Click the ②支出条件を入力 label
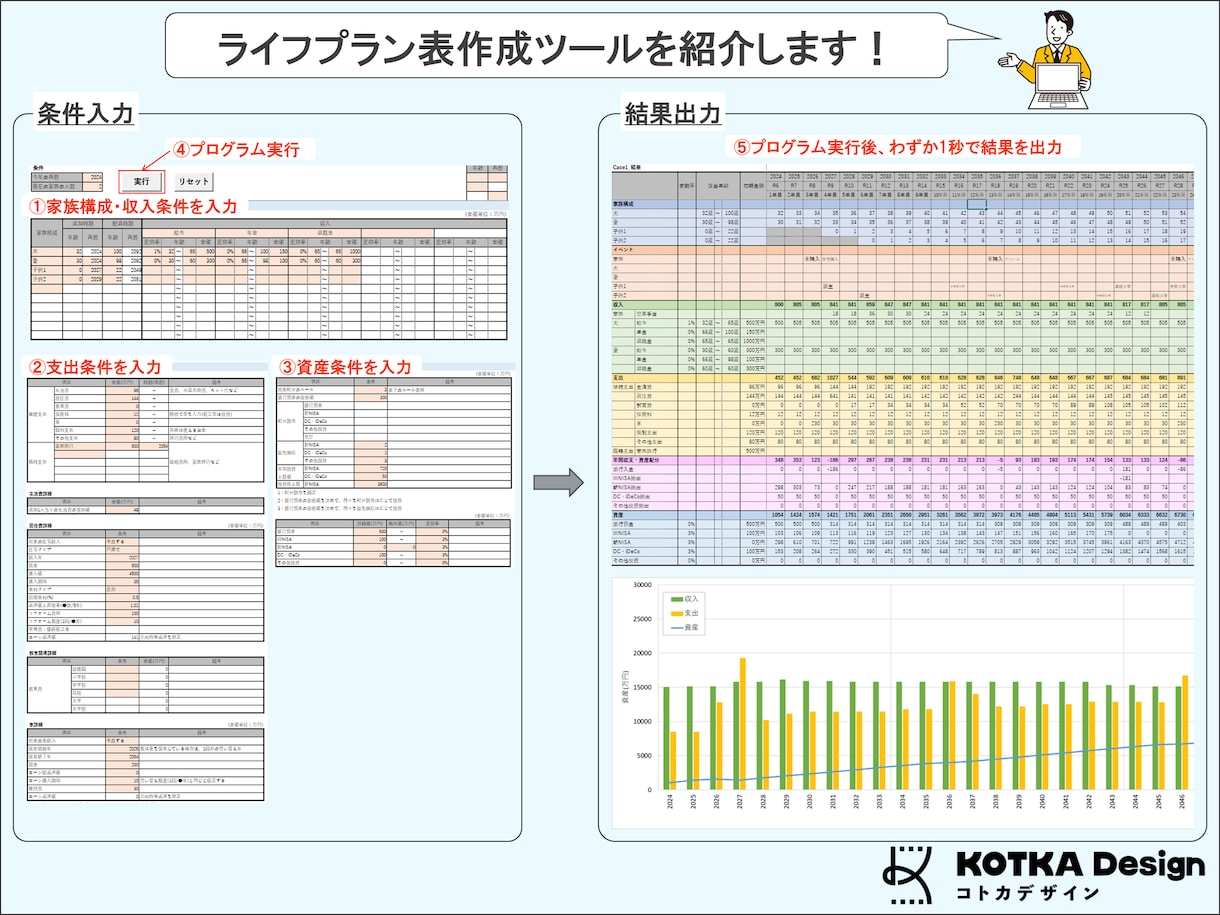The width and height of the screenshot is (1220, 915). [x=100, y=367]
